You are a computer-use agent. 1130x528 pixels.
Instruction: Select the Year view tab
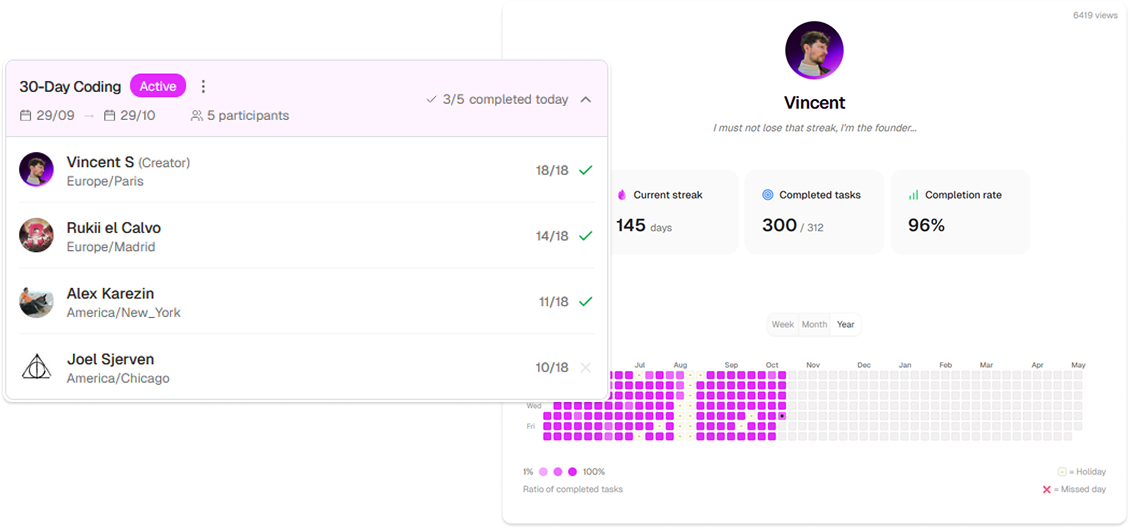tap(846, 325)
